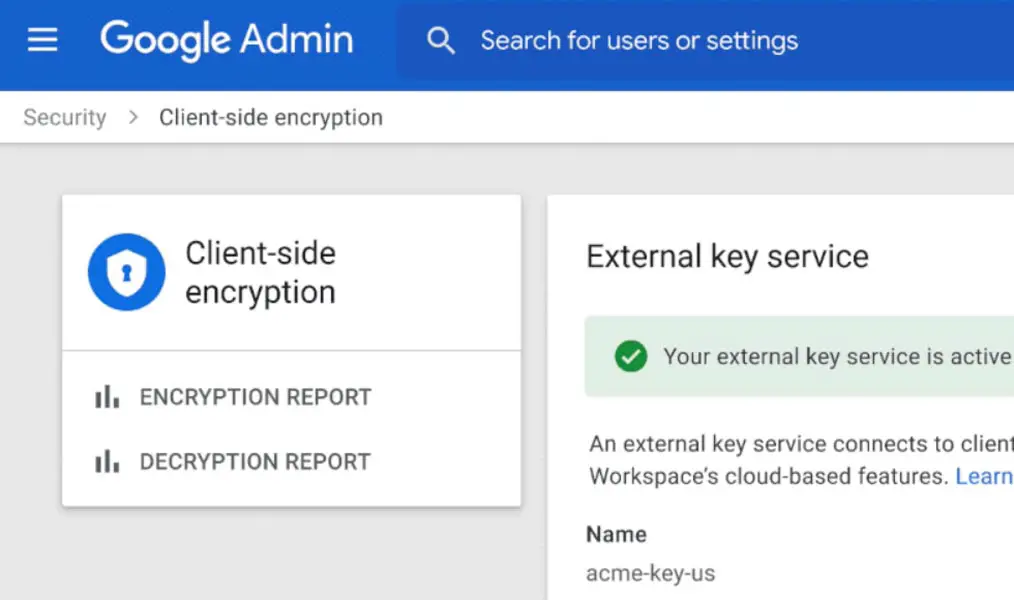Click the External key service heading

point(728,257)
